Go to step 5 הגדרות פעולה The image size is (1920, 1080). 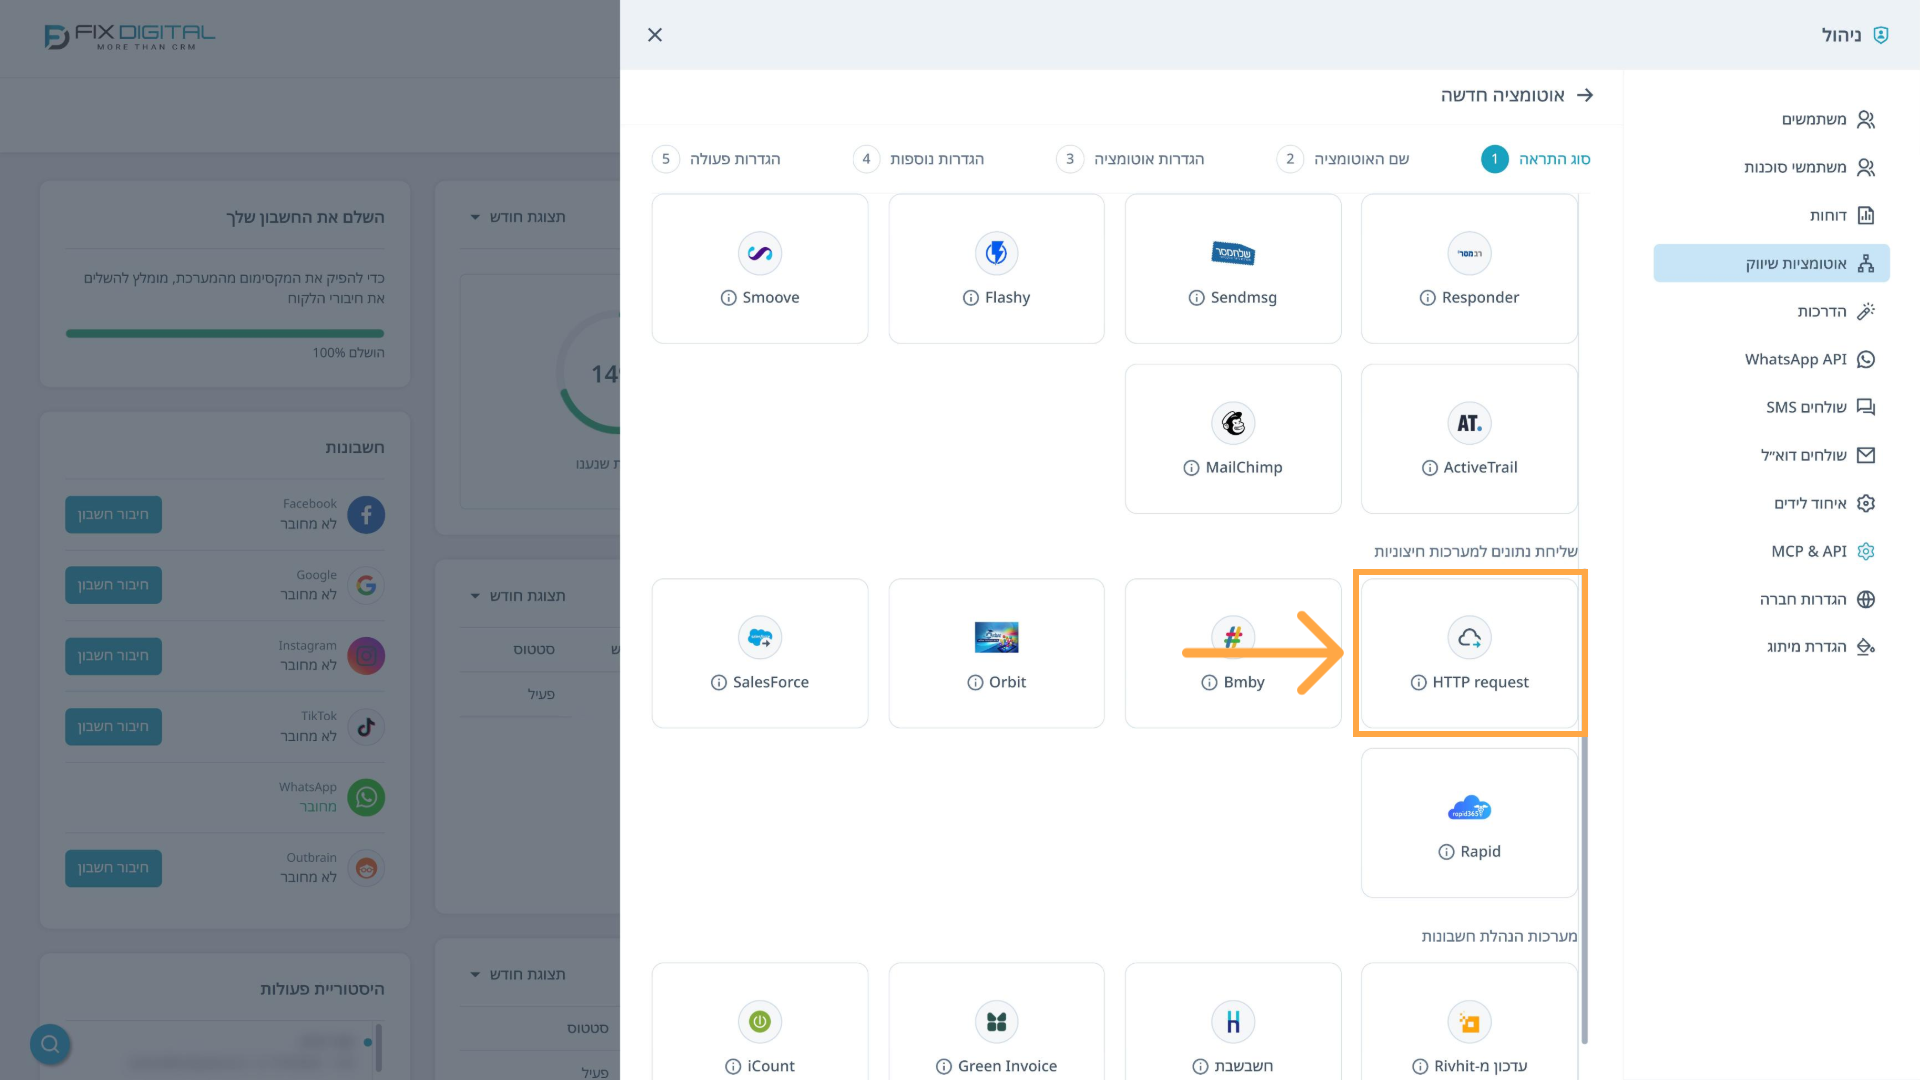pyautogui.click(x=716, y=159)
